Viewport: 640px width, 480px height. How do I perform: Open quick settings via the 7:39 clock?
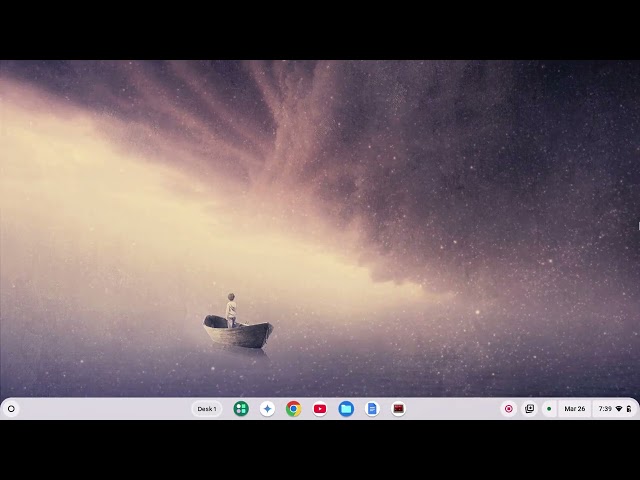pos(605,409)
